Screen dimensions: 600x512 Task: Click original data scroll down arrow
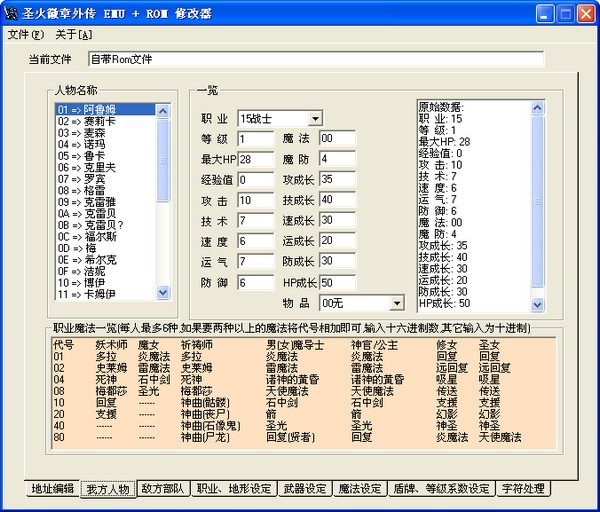537,305
